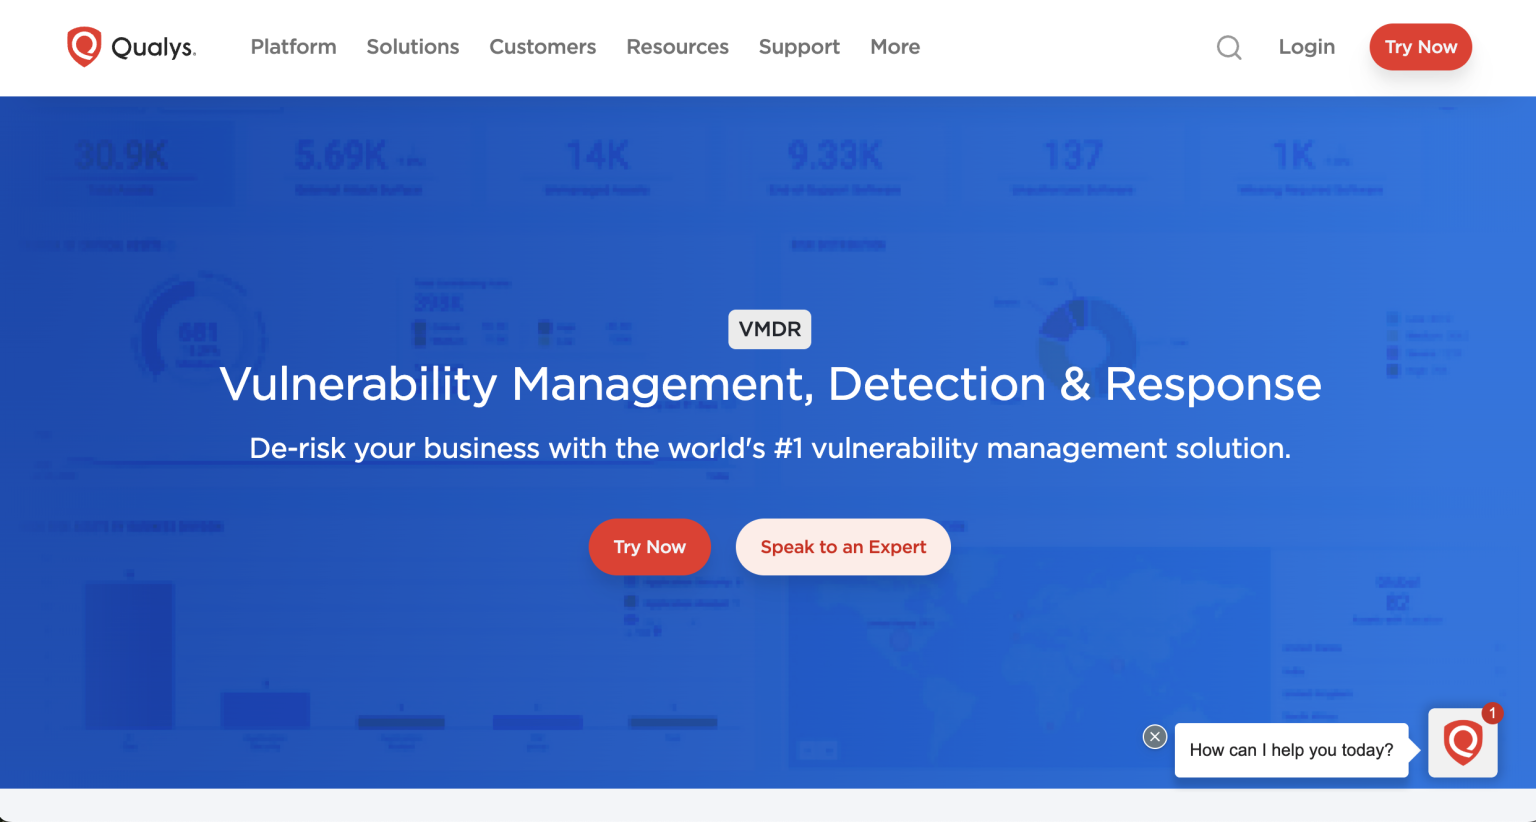The image size is (1536, 822).
Task: Open the Platform menu
Action: [293, 46]
